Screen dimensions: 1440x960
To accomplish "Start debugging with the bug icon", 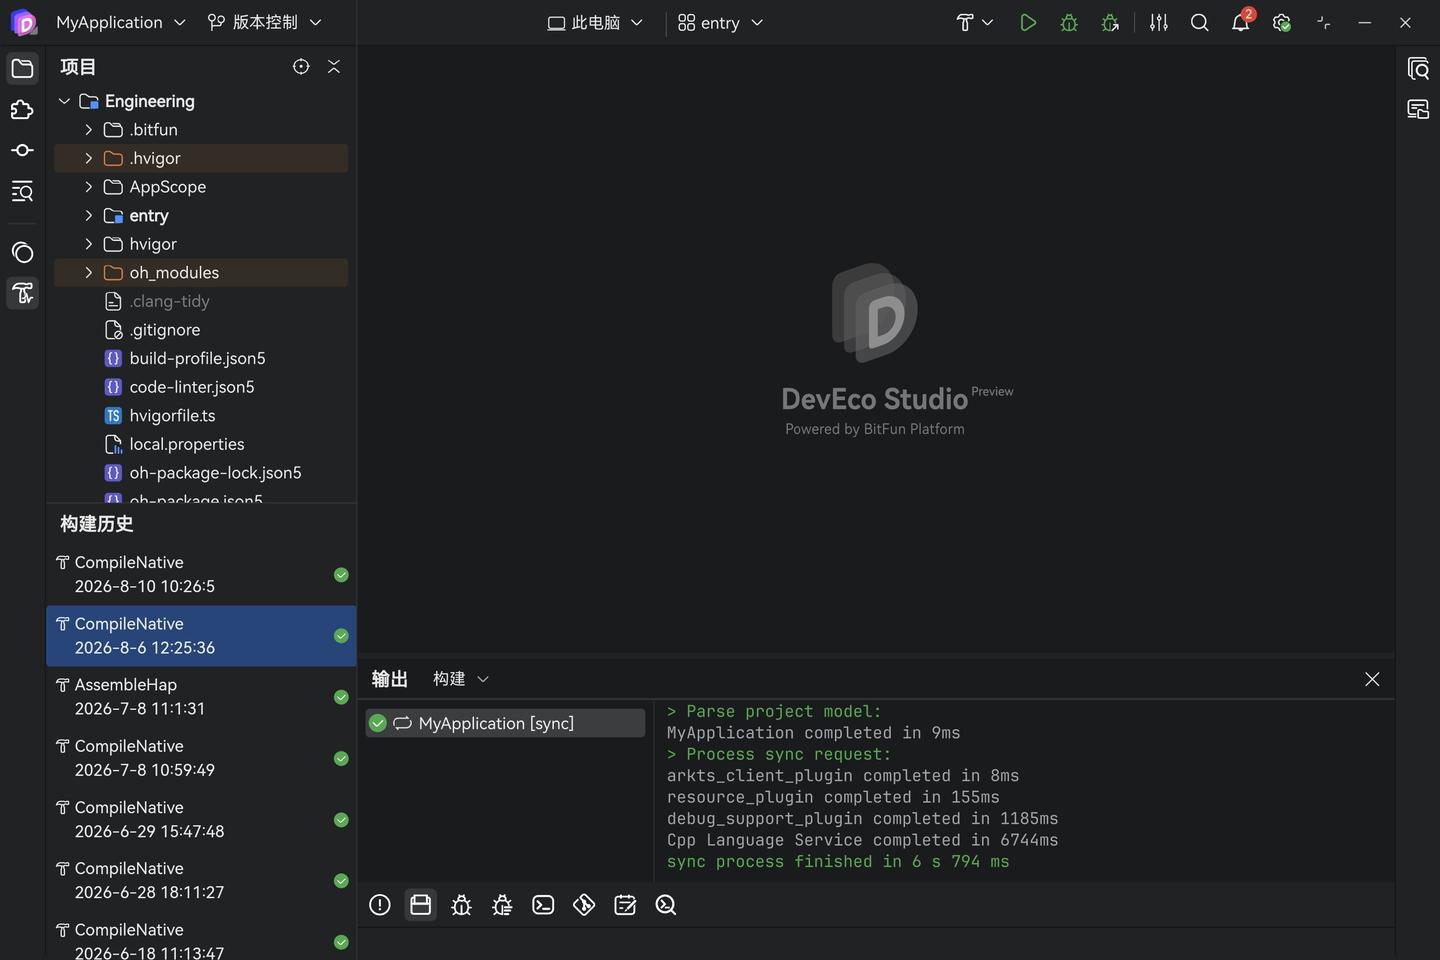I will point(1069,22).
